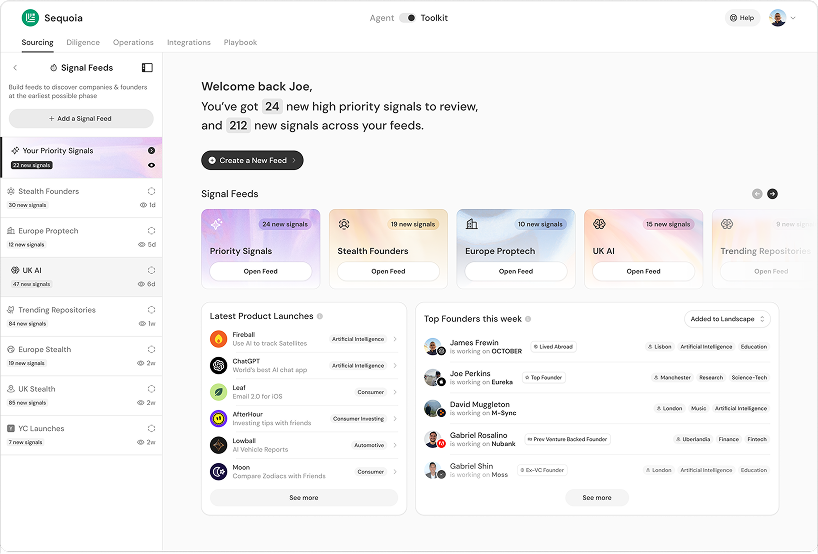This screenshot has width=818, height=554.
Task: Click dark circle icon on Priority Signals row
Action: [x=151, y=151]
